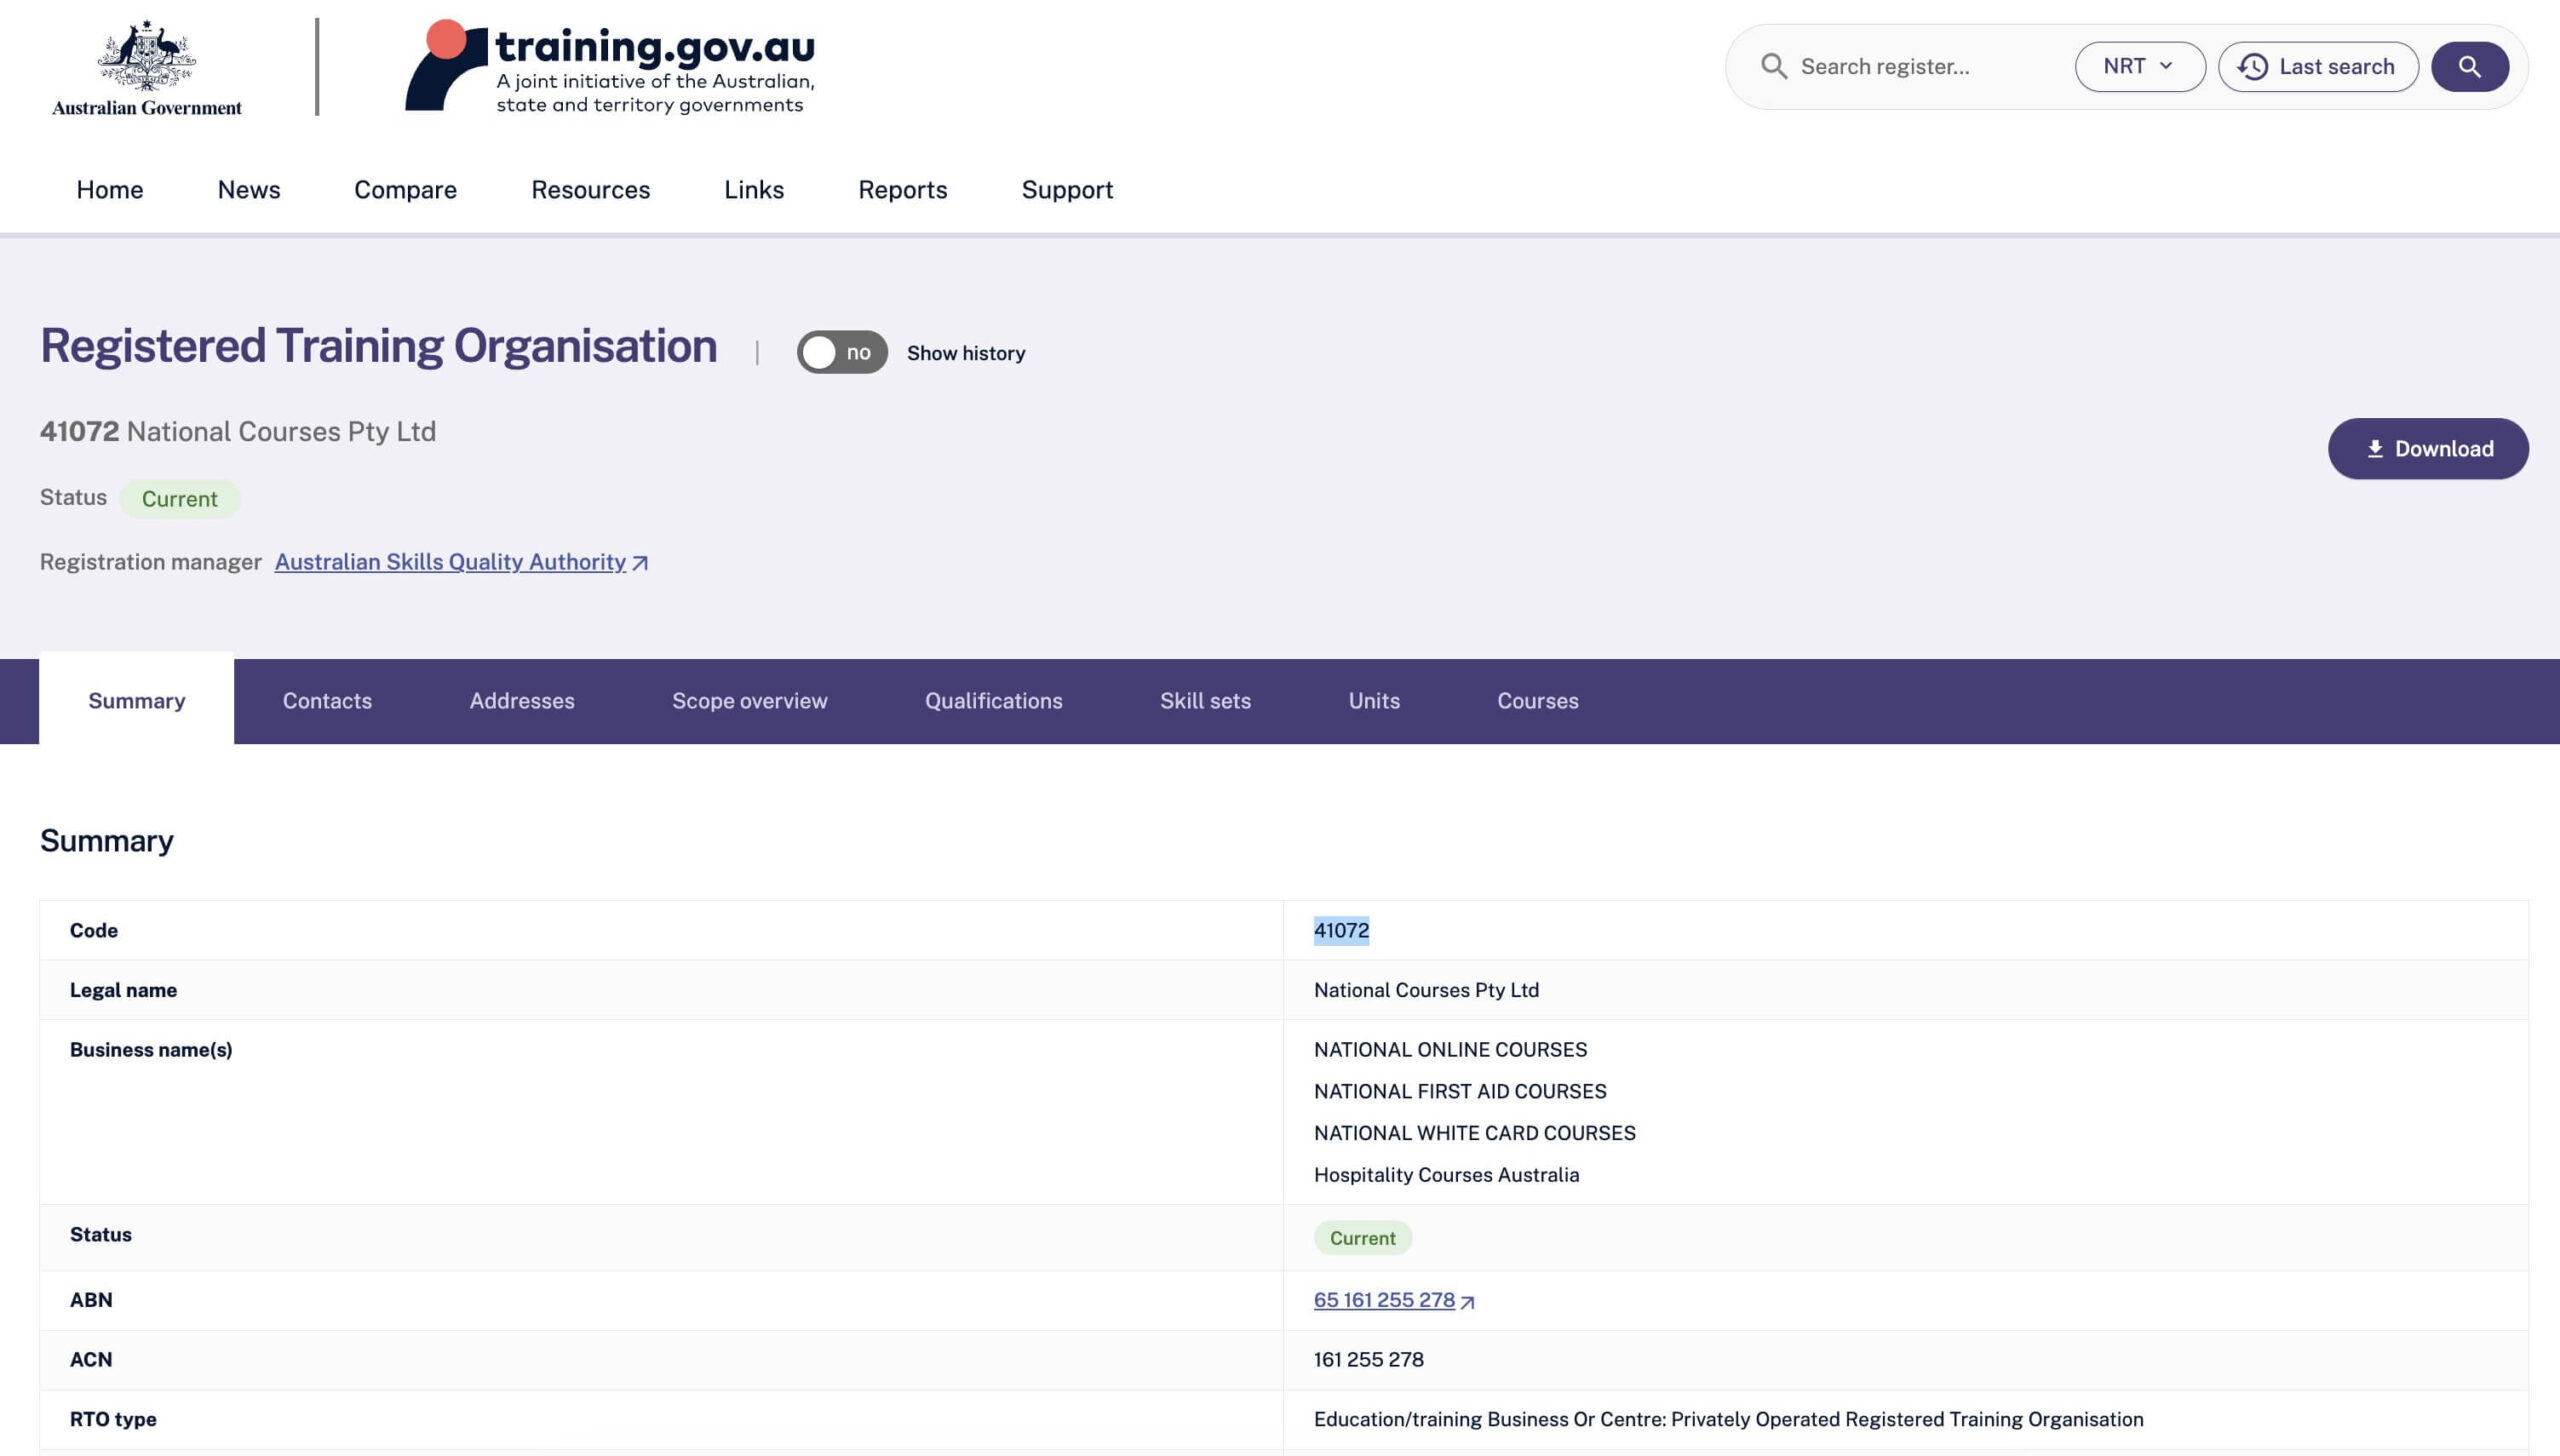2560x1456 pixels.
Task: Click the Current status badge in summary table
Action: click(x=1362, y=1238)
